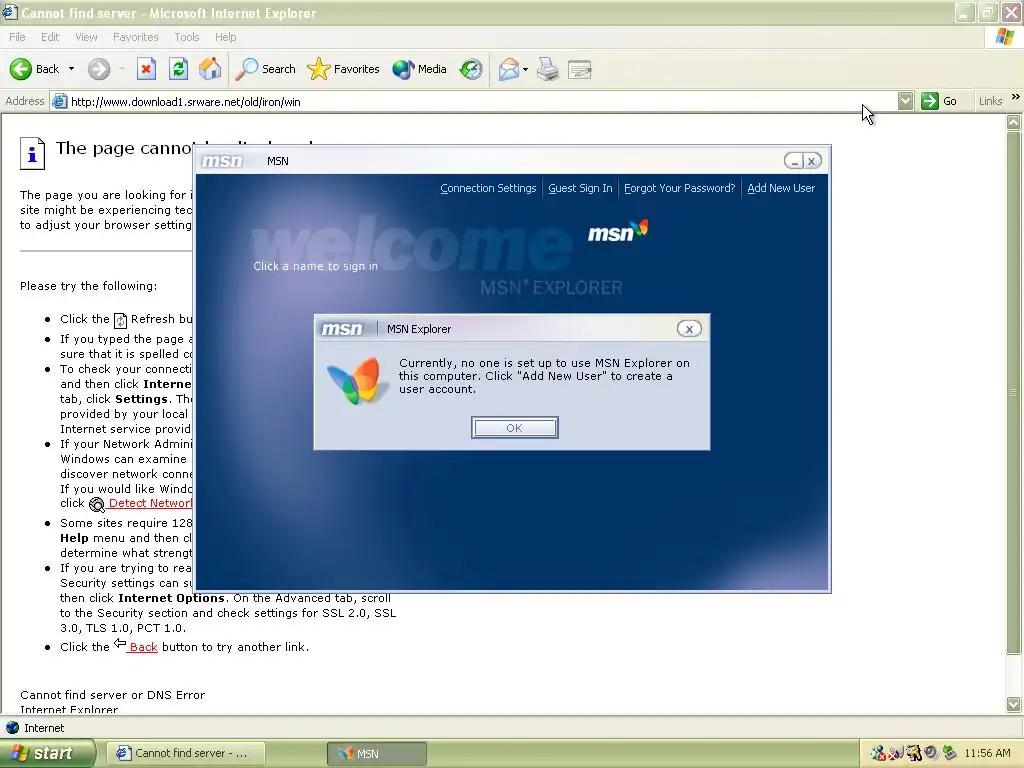This screenshot has height=768, width=1024.
Task: Open the File menu
Action: [18, 37]
